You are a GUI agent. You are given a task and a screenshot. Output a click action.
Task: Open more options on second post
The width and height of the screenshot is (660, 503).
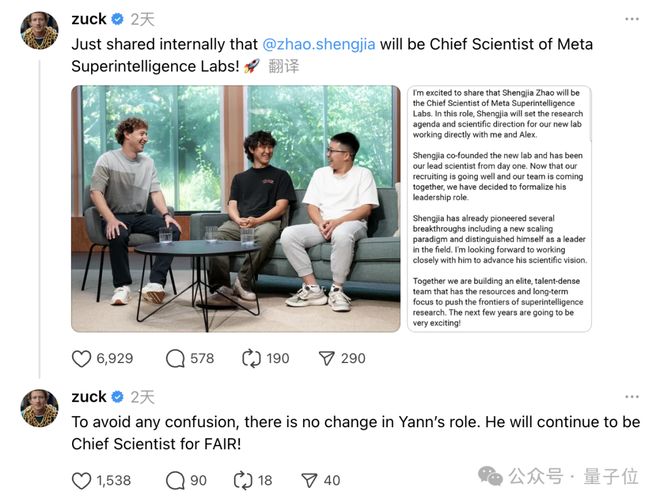(631, 396)
